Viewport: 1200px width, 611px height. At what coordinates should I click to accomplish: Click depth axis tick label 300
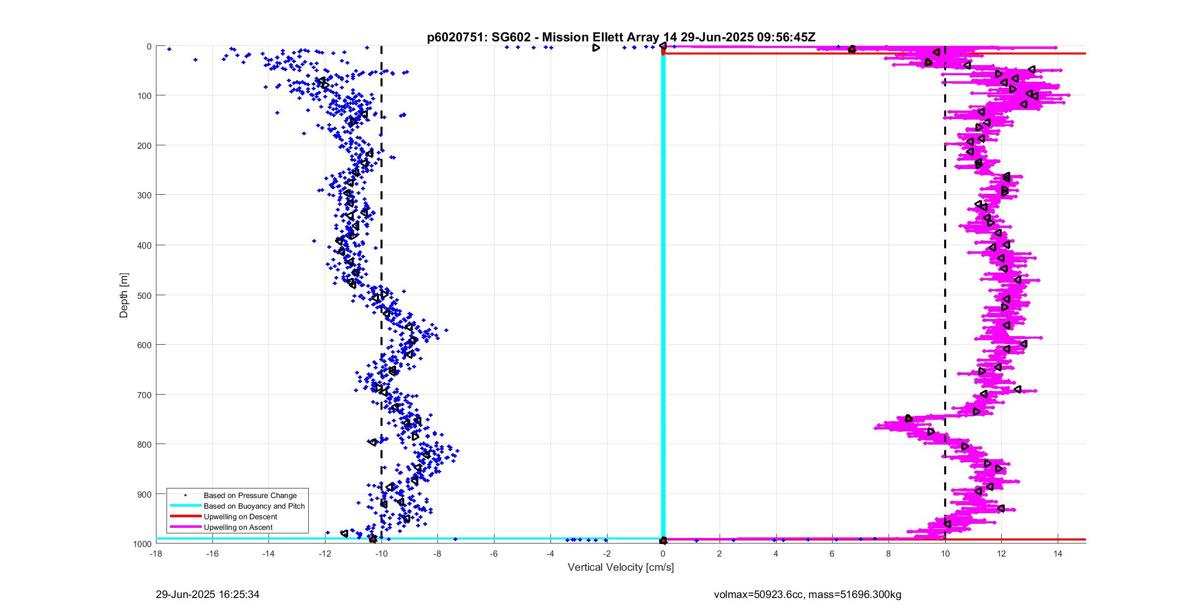(x=143, y=195)
